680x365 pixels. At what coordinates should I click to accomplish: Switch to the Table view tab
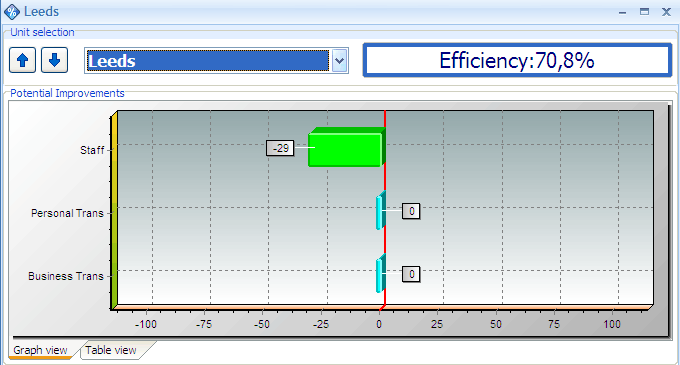click(111, 350)
